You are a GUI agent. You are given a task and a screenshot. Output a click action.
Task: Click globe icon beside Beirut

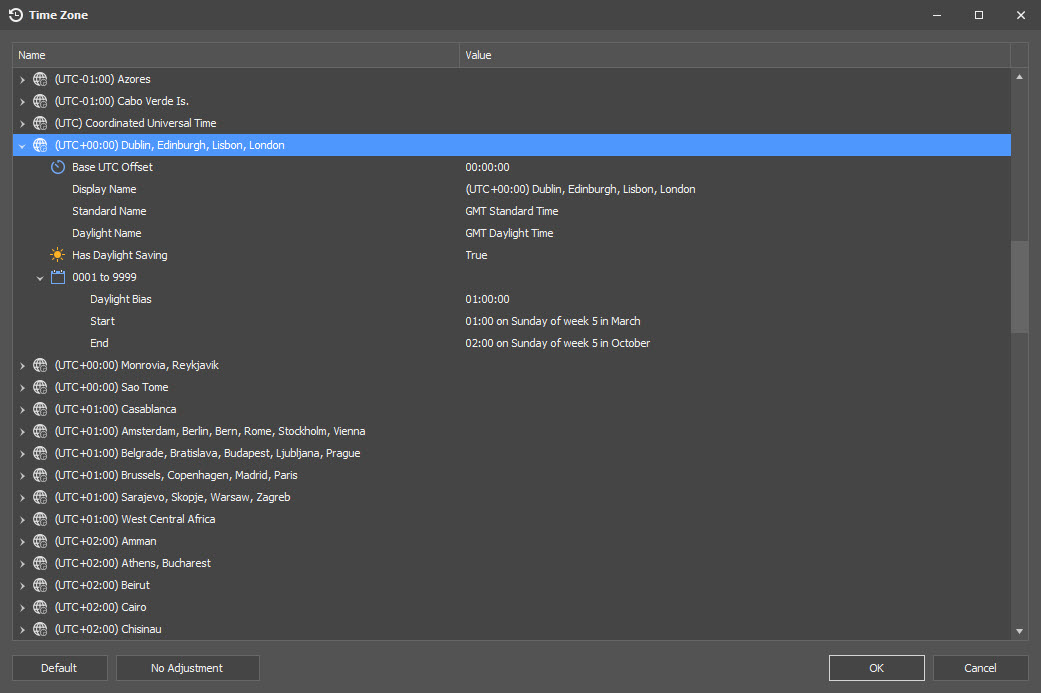click(40, 585)
